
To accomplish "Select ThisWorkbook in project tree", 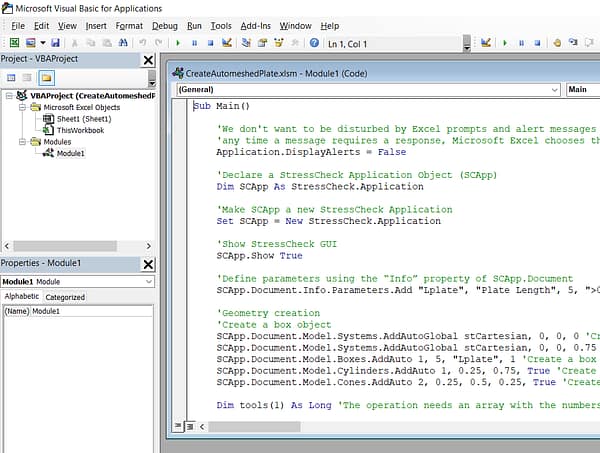I will (x=80, y=130).
